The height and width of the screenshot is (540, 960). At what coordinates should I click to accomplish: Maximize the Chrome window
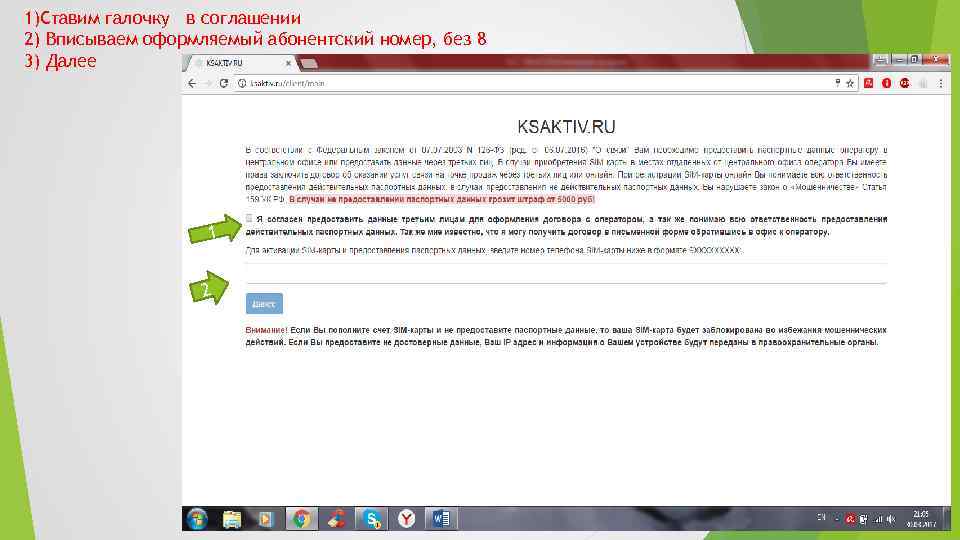click(x=913, y=59)
